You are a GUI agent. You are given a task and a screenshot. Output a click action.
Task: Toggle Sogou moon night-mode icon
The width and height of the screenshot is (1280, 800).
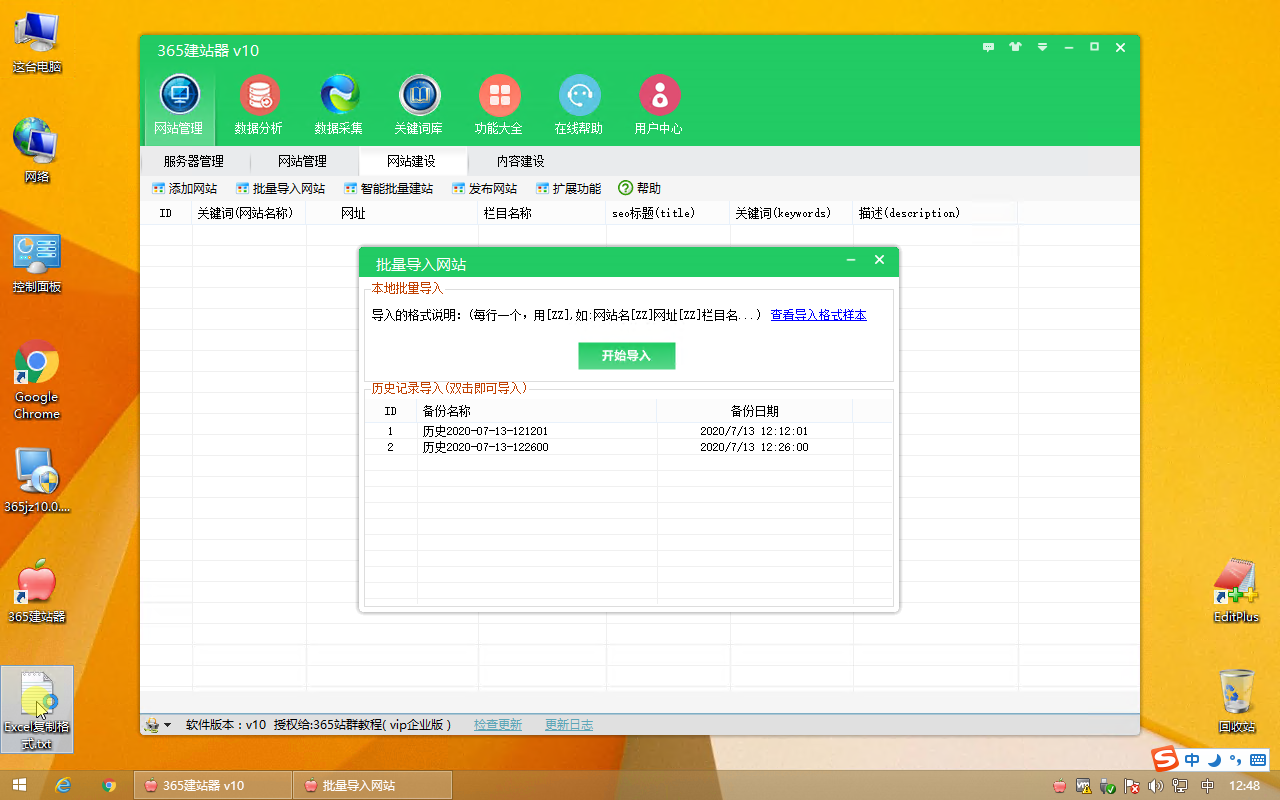(1214, 760)
